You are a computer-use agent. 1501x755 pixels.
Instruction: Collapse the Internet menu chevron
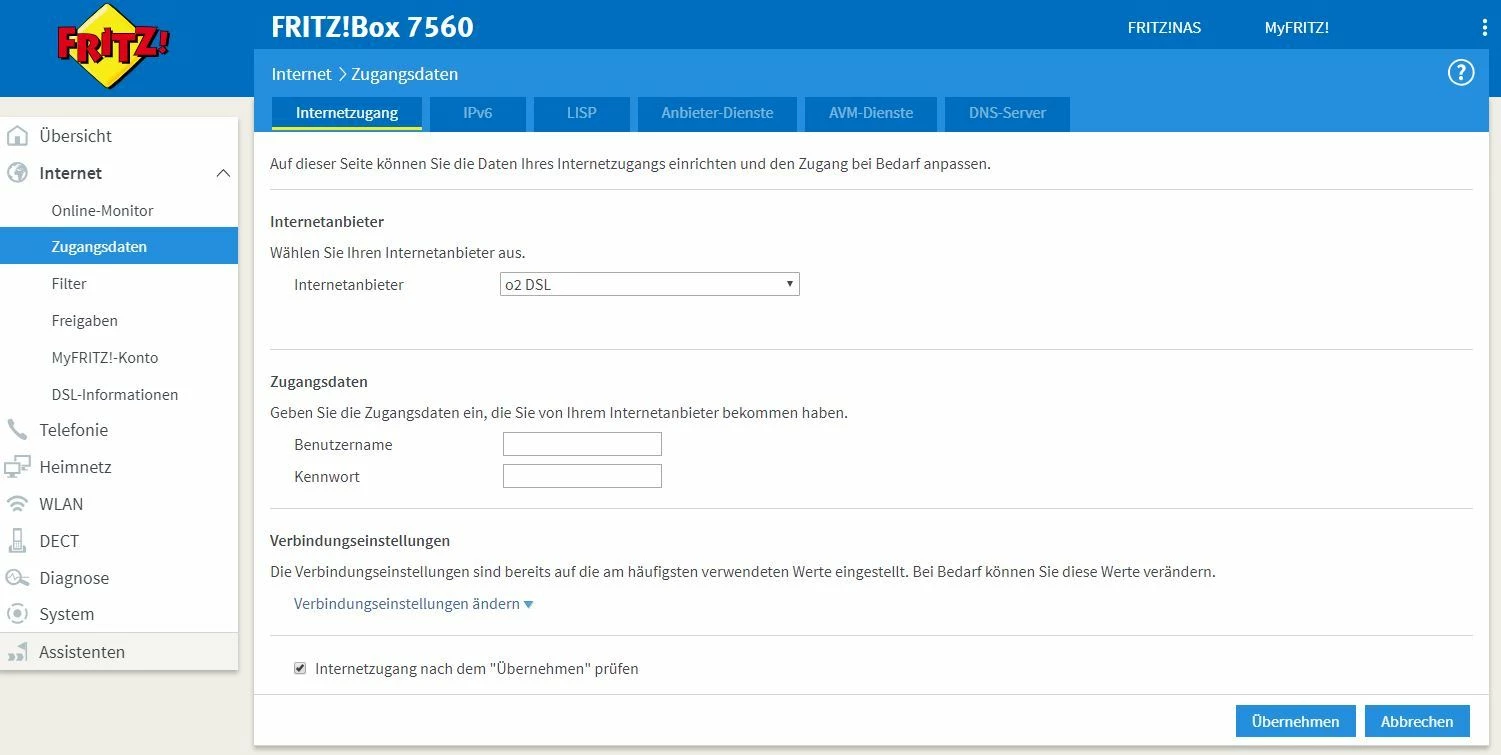point(223,173)
